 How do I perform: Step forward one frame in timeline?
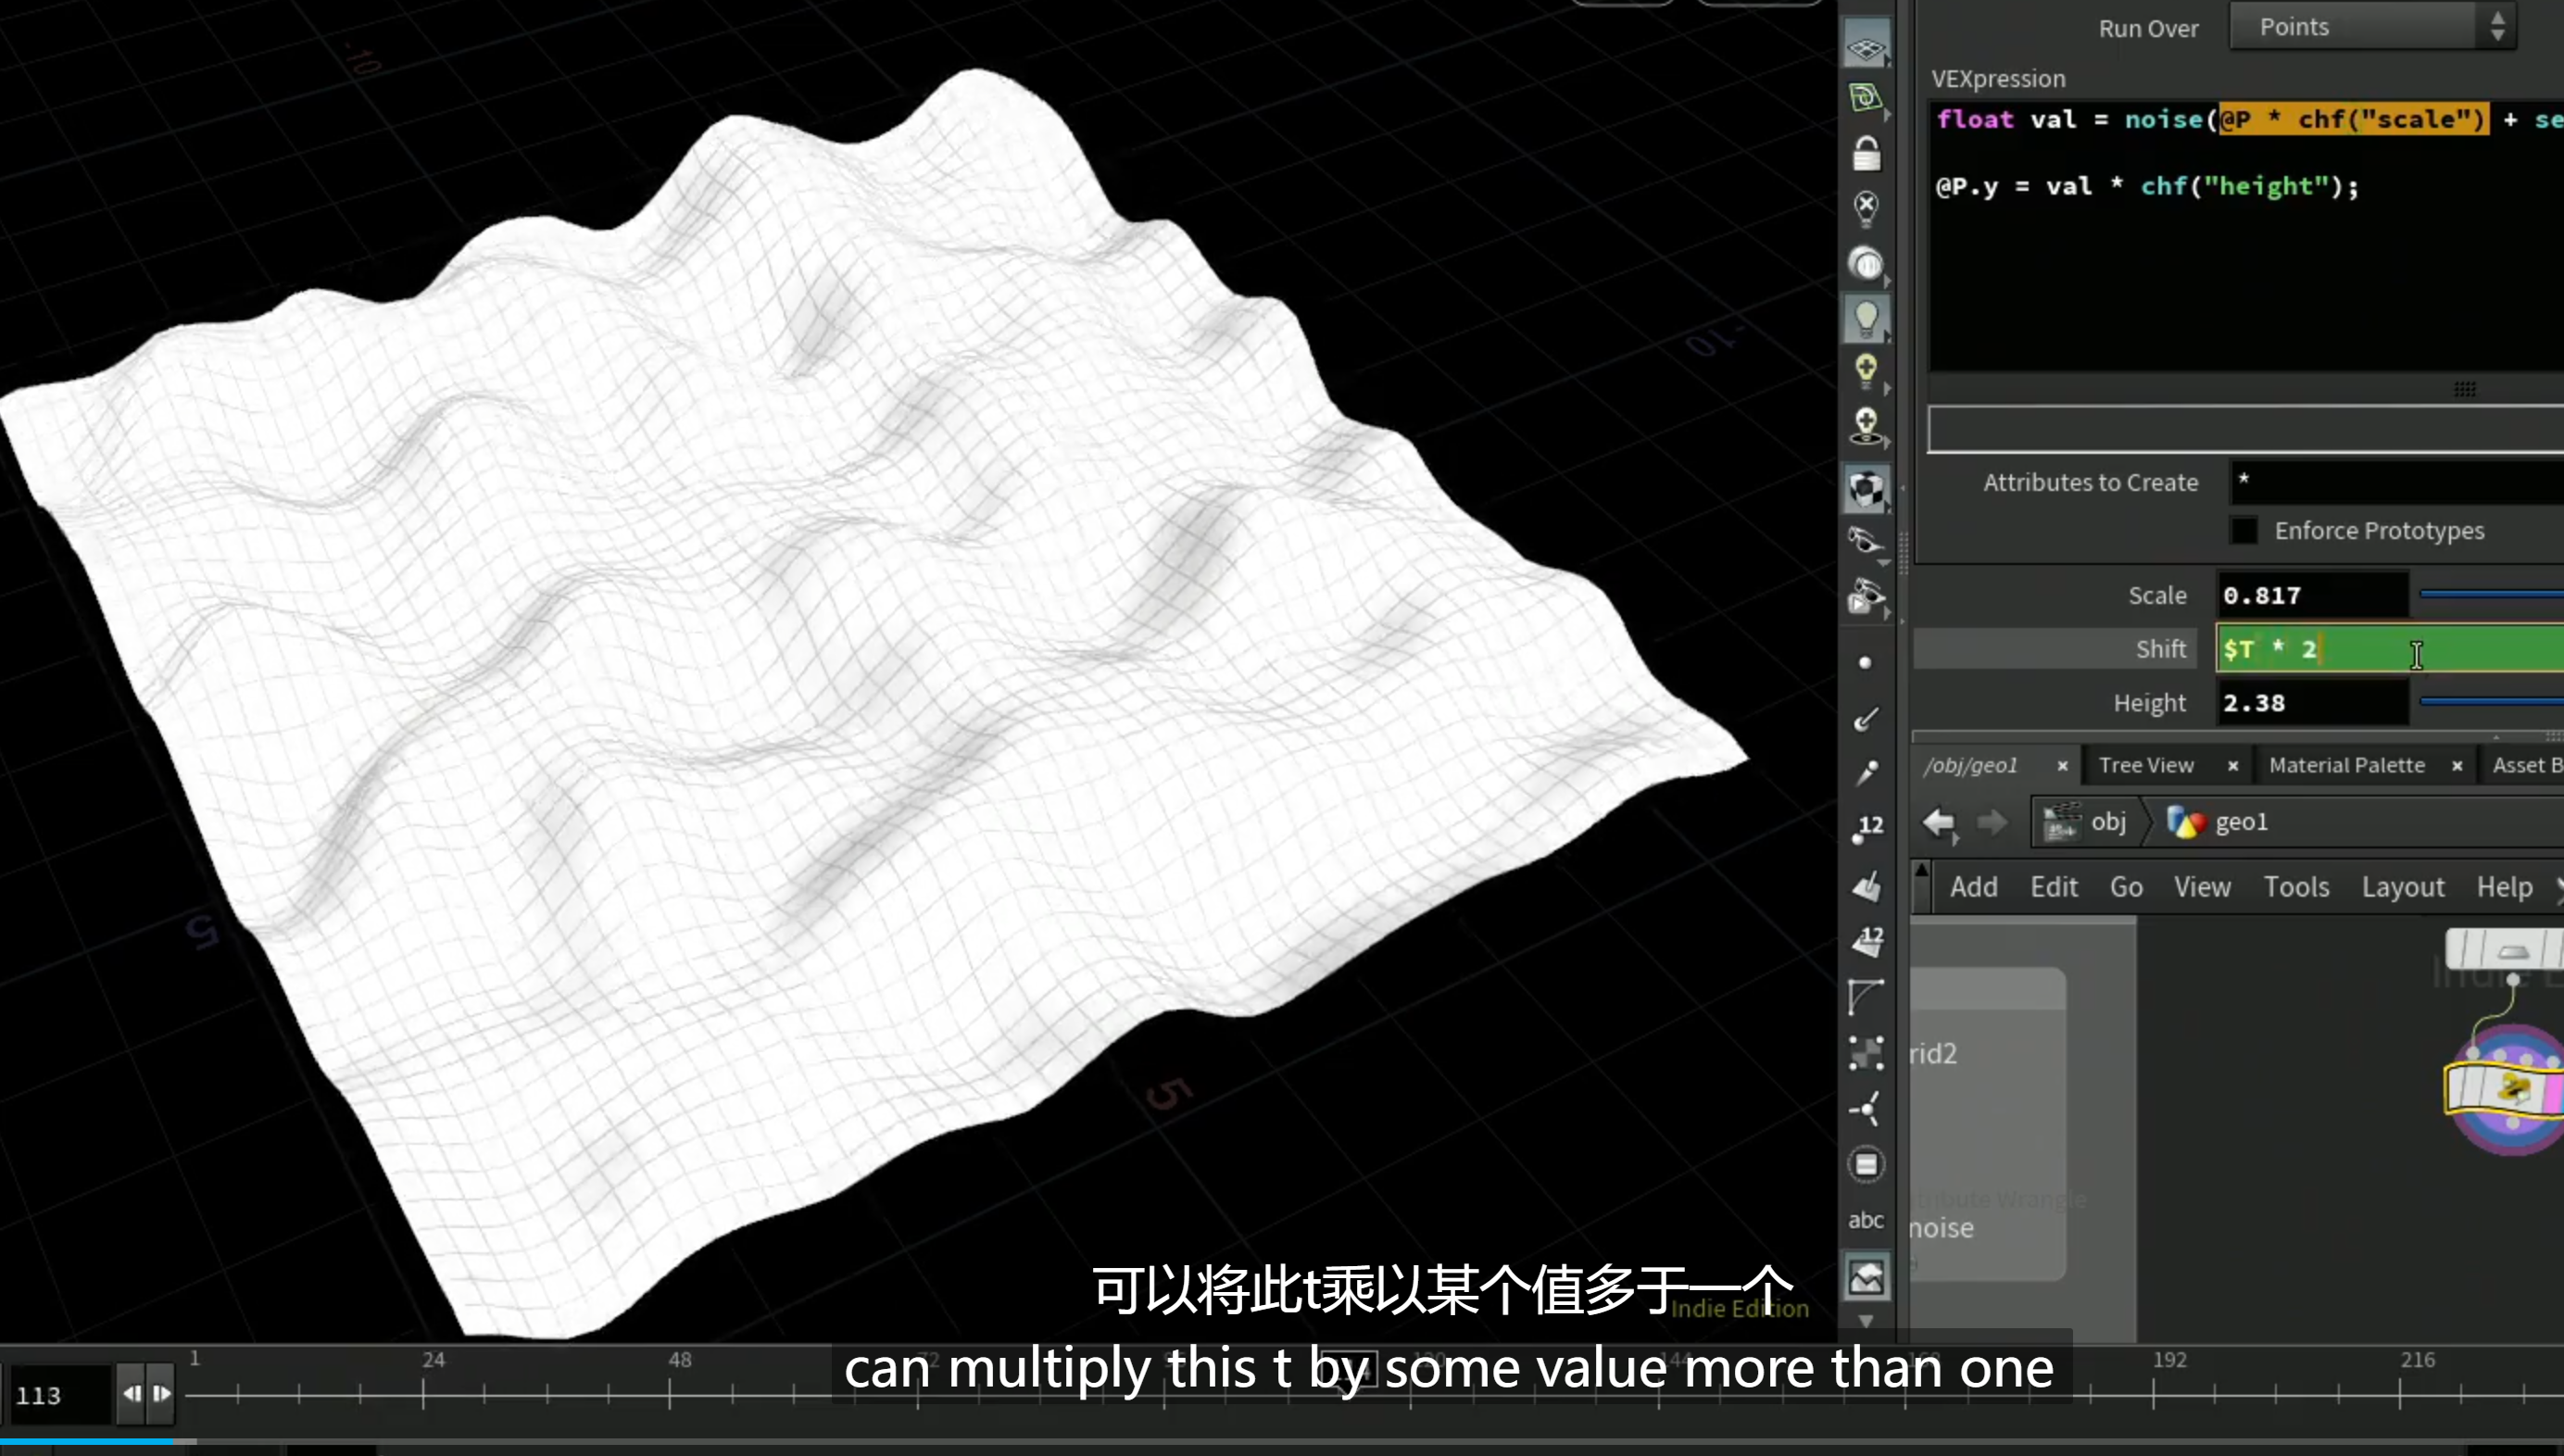coord(161,1393)
